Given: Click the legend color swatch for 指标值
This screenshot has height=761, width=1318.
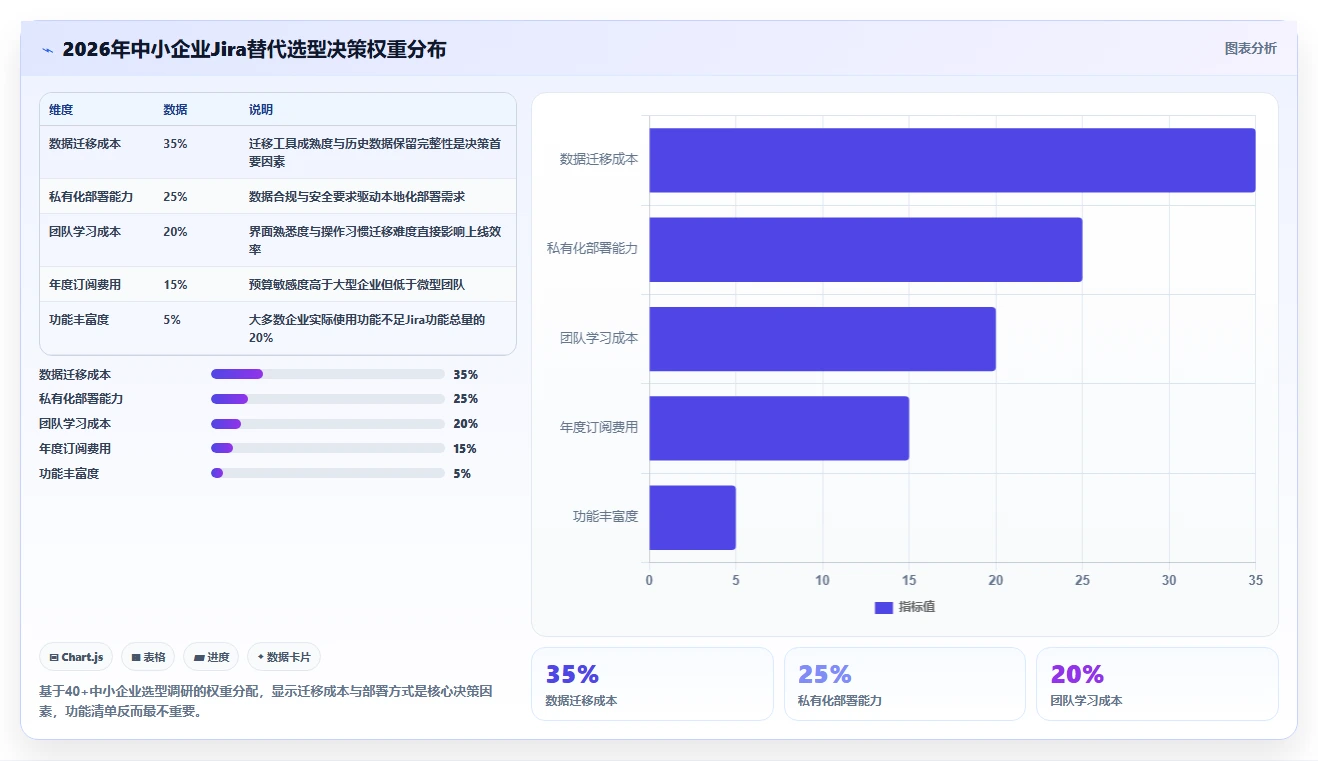Looking at the screenshot, I should pos(883,608).
